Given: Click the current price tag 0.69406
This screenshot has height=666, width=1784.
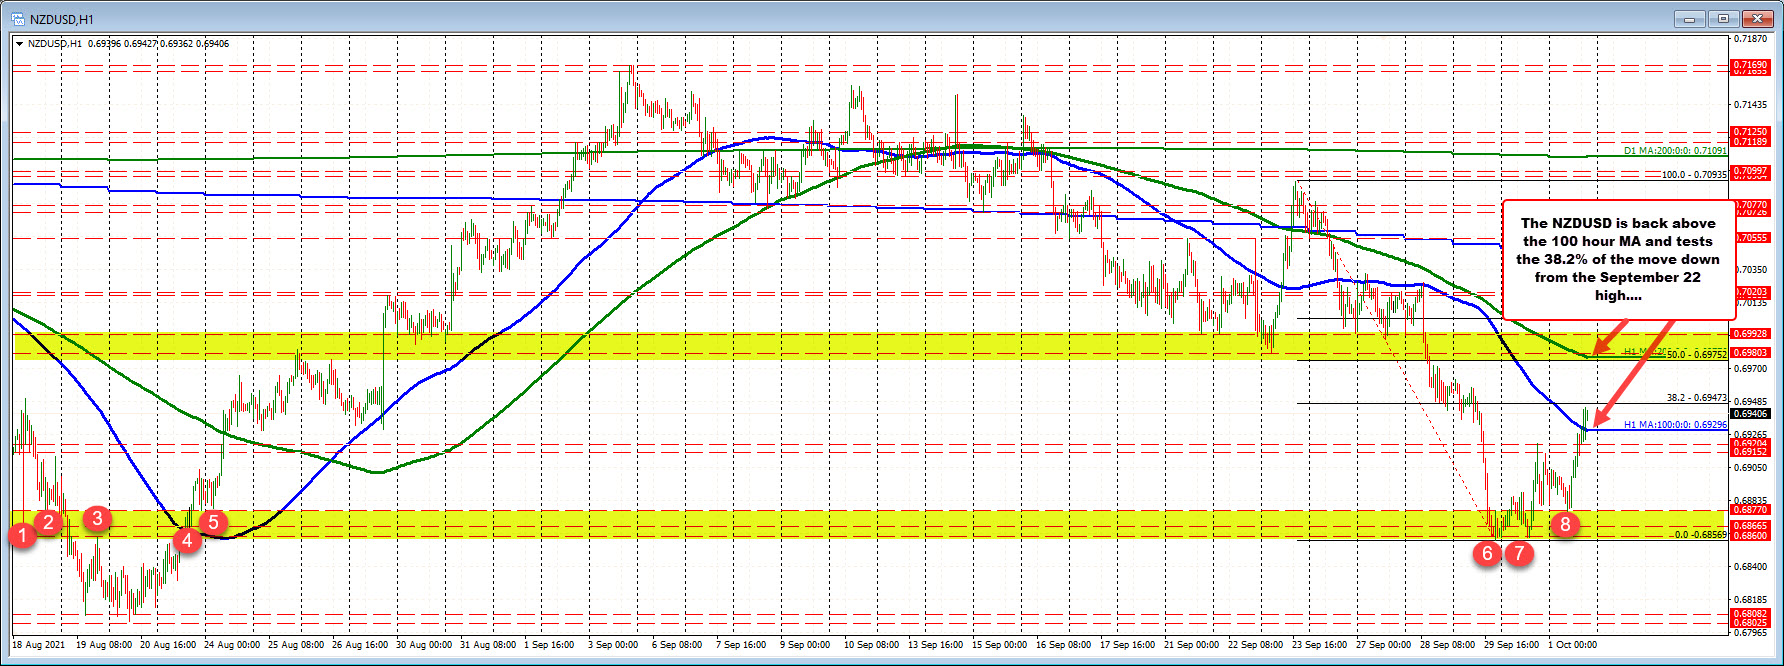Looking at the screenshot, I should tap(1751, 413).
